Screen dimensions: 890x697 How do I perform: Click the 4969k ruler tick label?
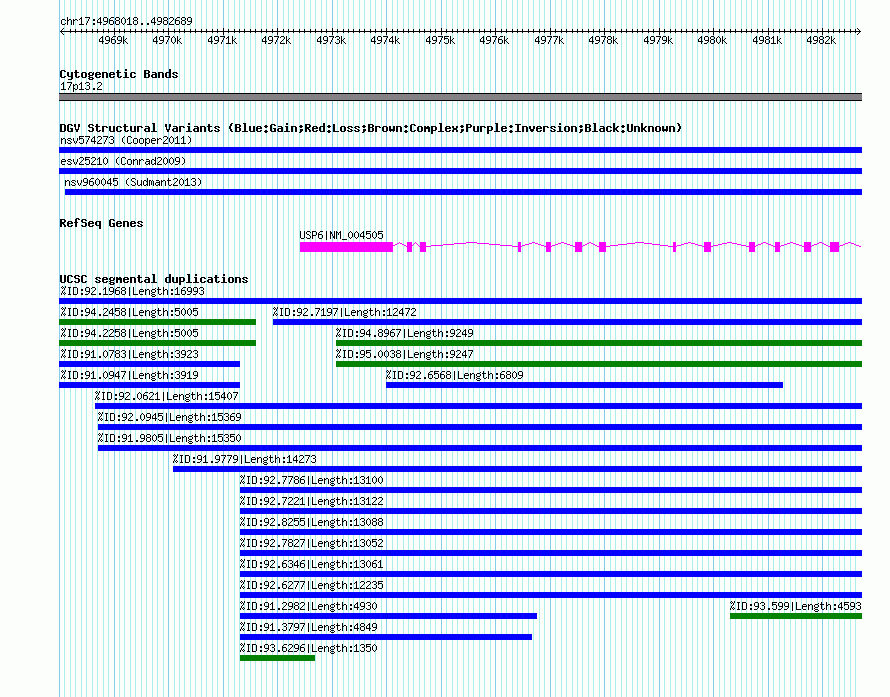coord(113,40)
